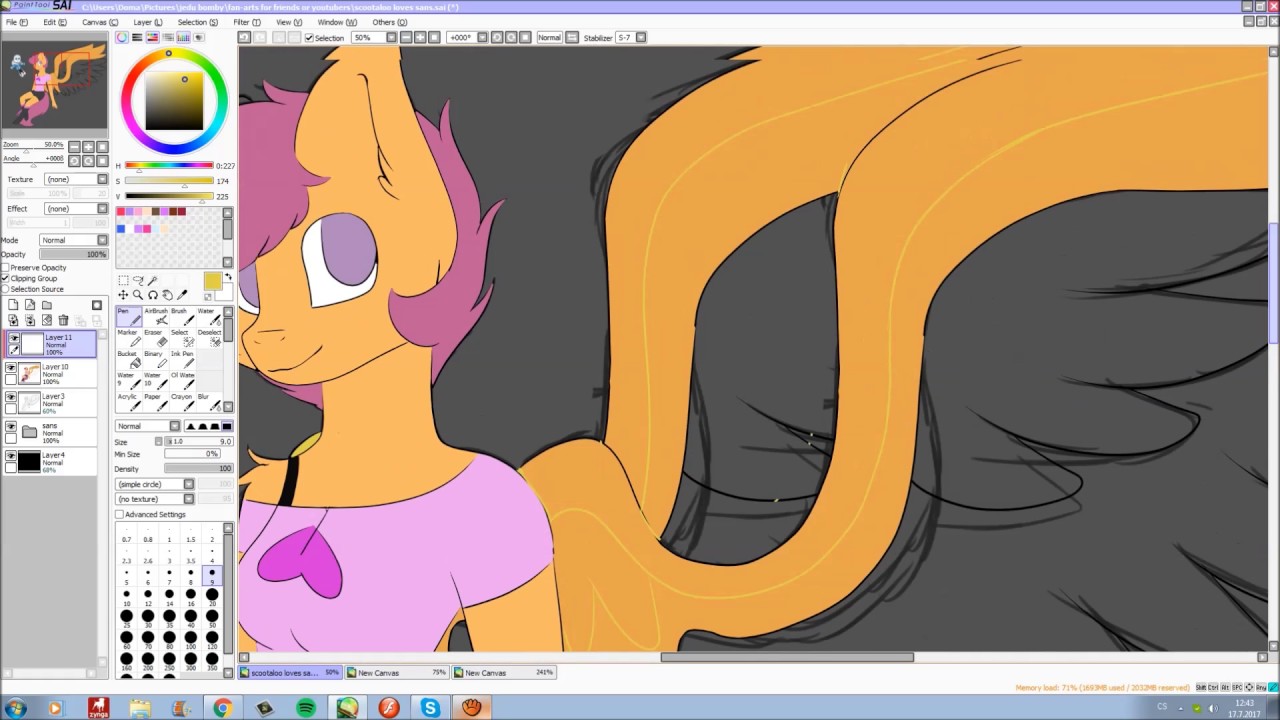Open the 50% zoom dropdown in toolbar
The height and width of the screenshot is (720, 1280).
click(374, 38)
